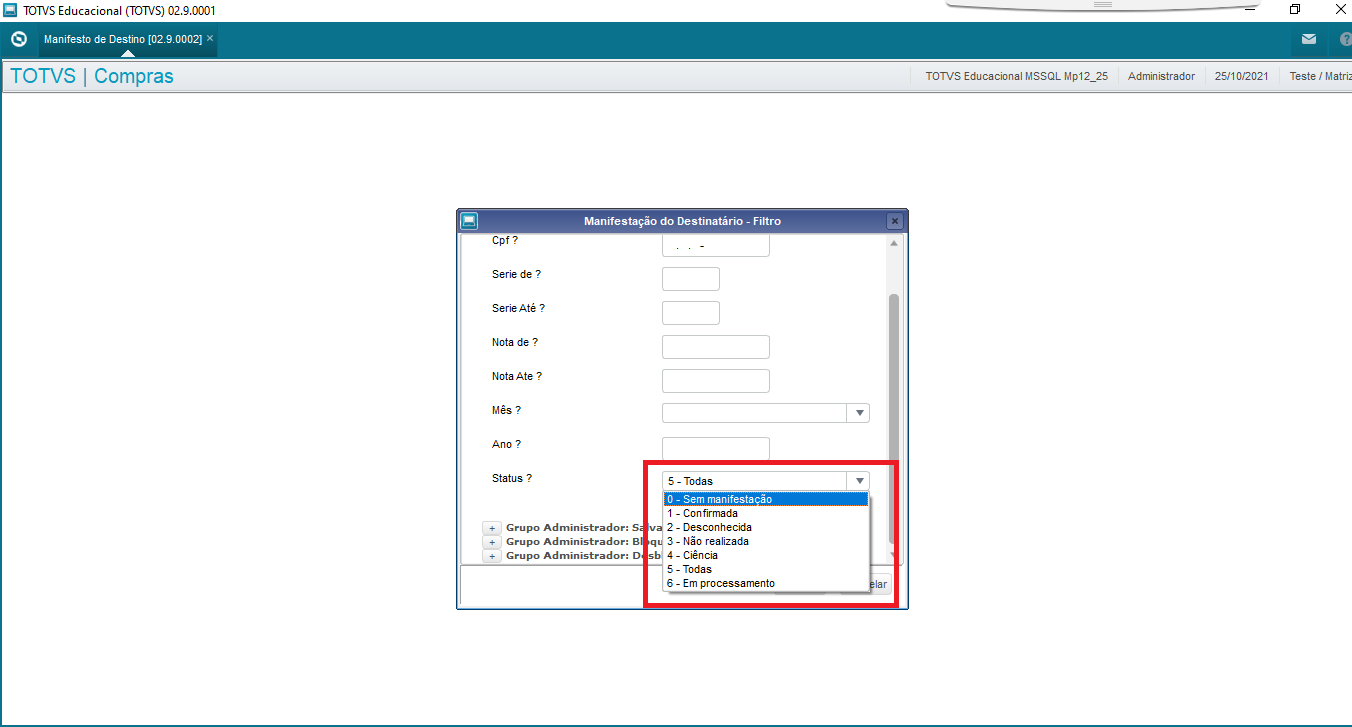Click TOTVS Educacional MSSQL Mp12_25 environment label
The height and width of the screenshot is (727, 1352).
tap(1016, 76)
